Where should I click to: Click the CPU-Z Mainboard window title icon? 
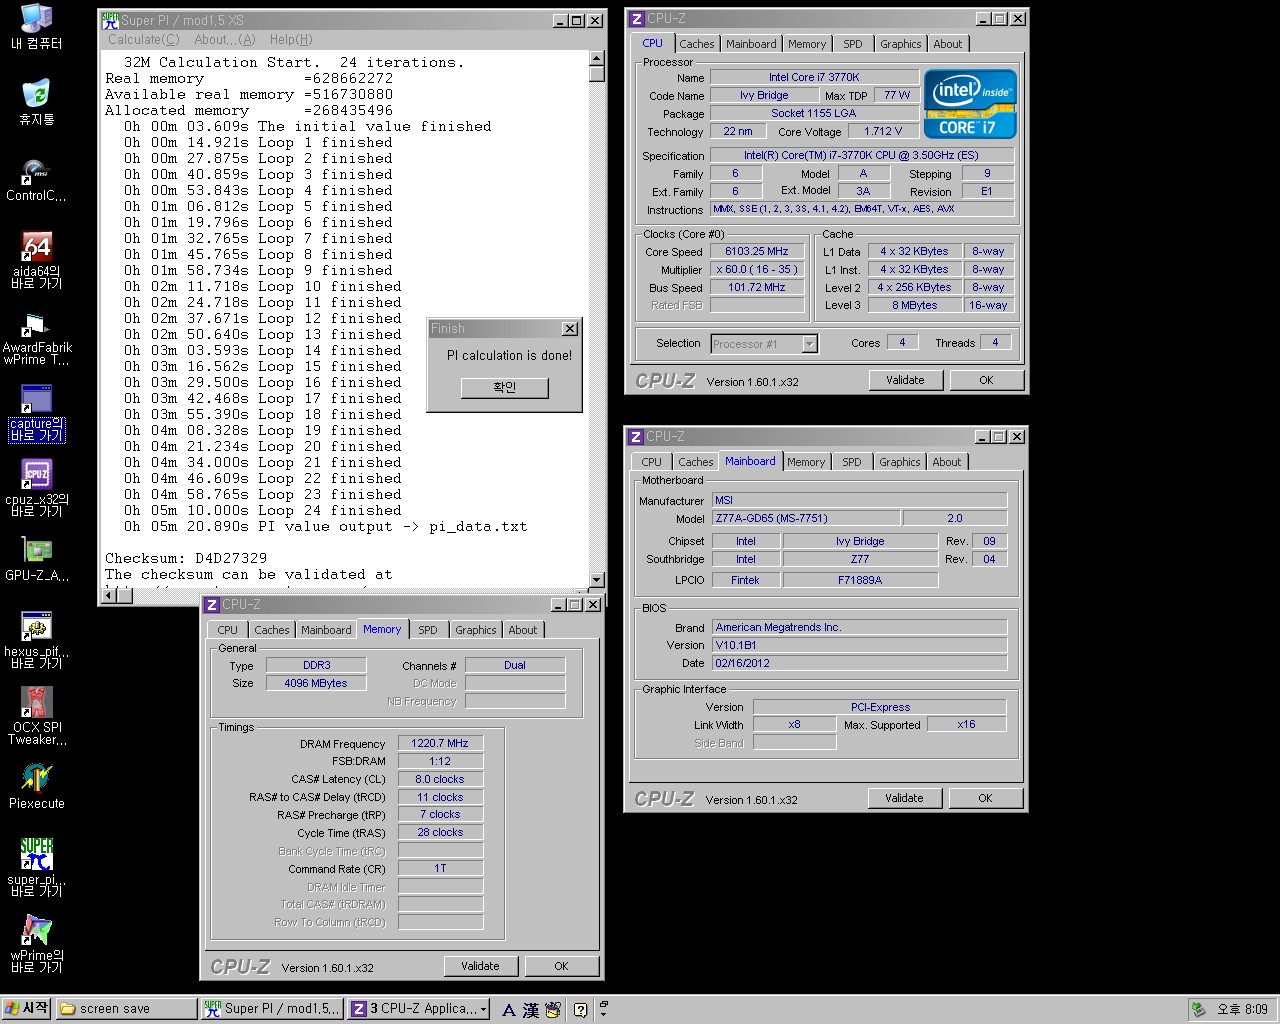pos(635,437)
